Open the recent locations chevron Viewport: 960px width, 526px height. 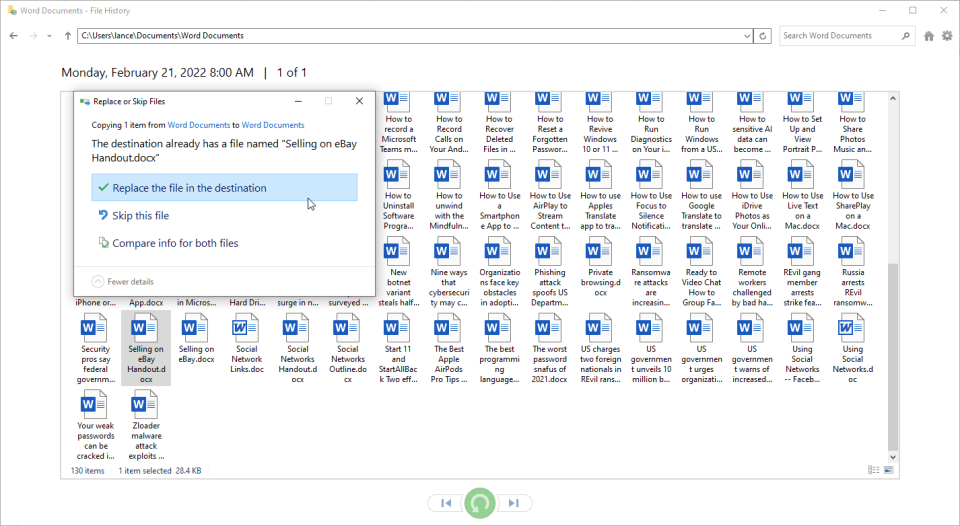50,36
